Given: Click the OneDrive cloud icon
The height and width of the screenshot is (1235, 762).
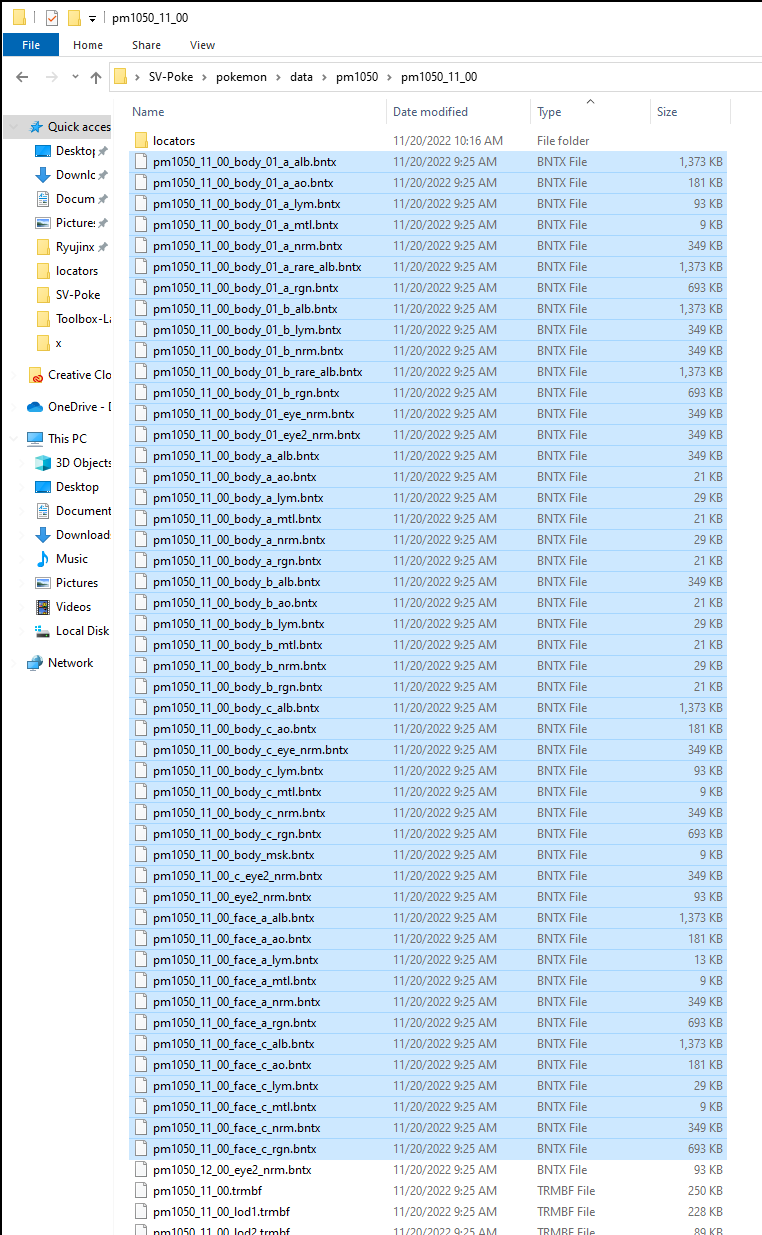Looking at the screenshot, I should tap(35, 407).
